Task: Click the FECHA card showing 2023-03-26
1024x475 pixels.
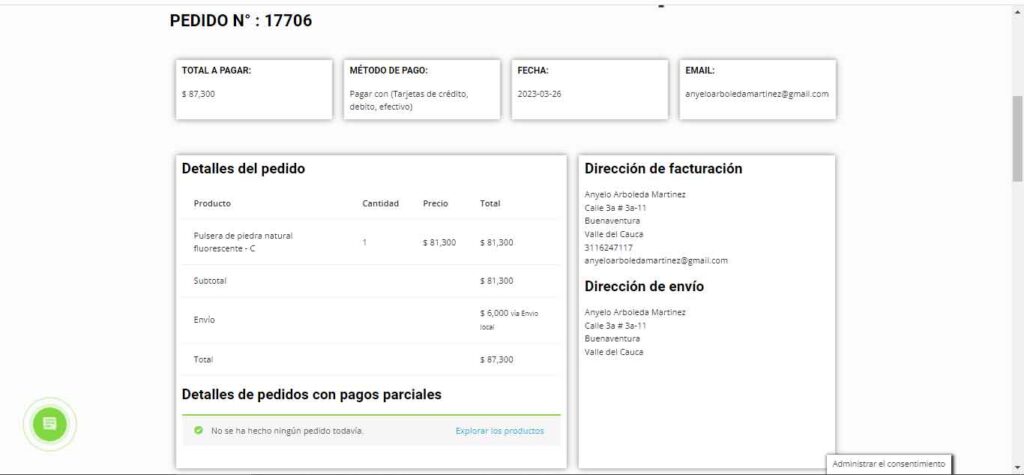Action: point(590,89)
